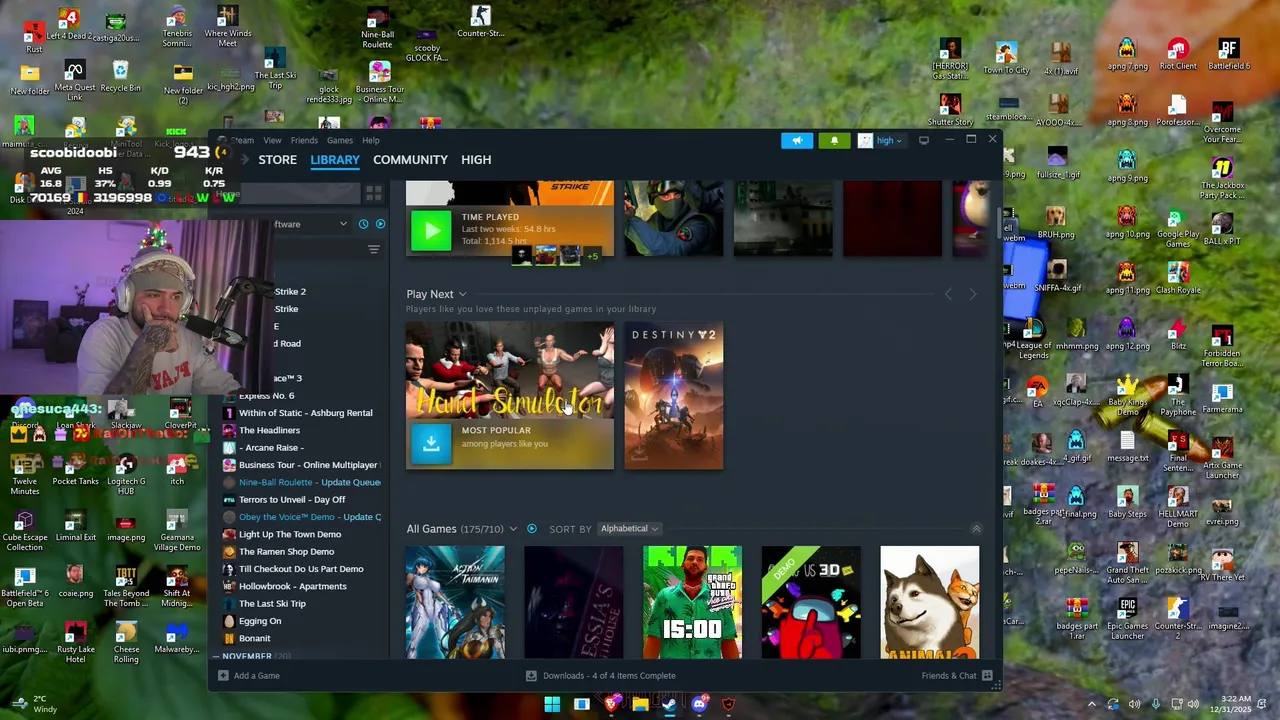Open Windows Start button on taskbar
Screen dimensions: 1280x720
click(552, 704)
